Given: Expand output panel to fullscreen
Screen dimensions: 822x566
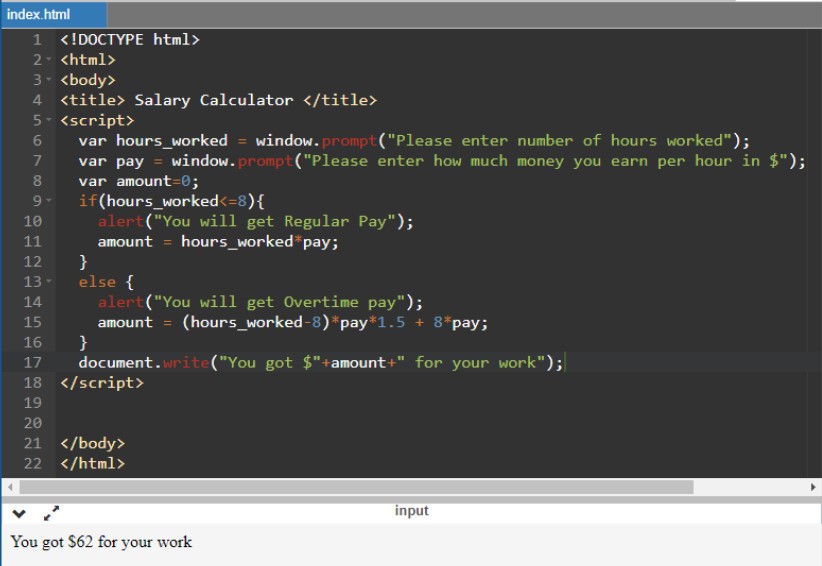Looking at the screenshot, I should point(52,514).
